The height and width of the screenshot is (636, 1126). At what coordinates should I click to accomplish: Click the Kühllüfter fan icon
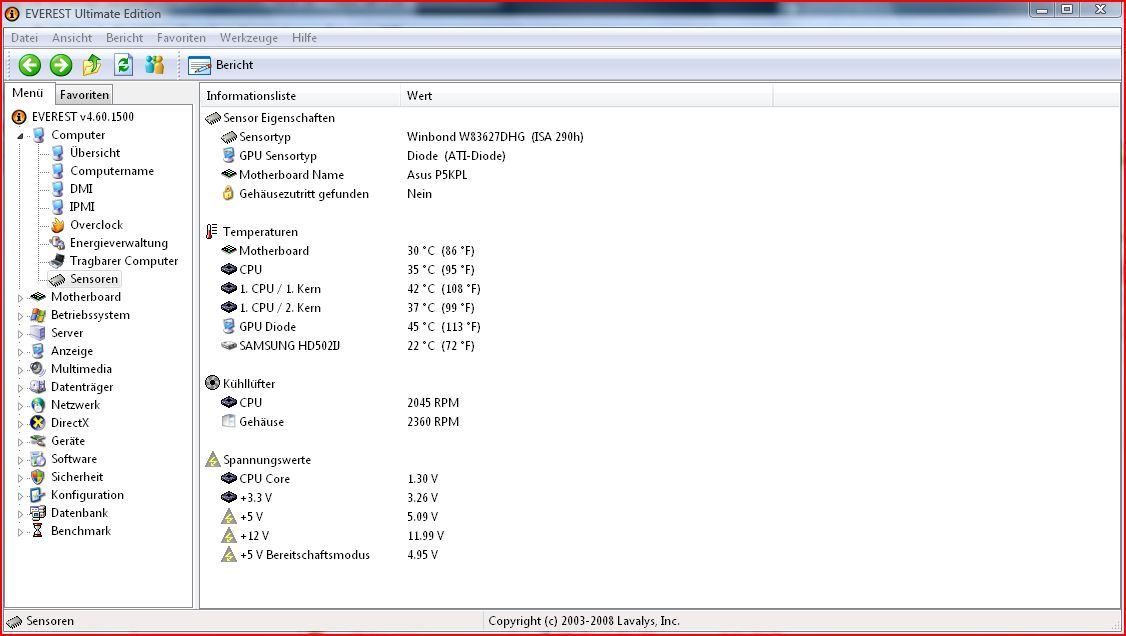point(213,383)
